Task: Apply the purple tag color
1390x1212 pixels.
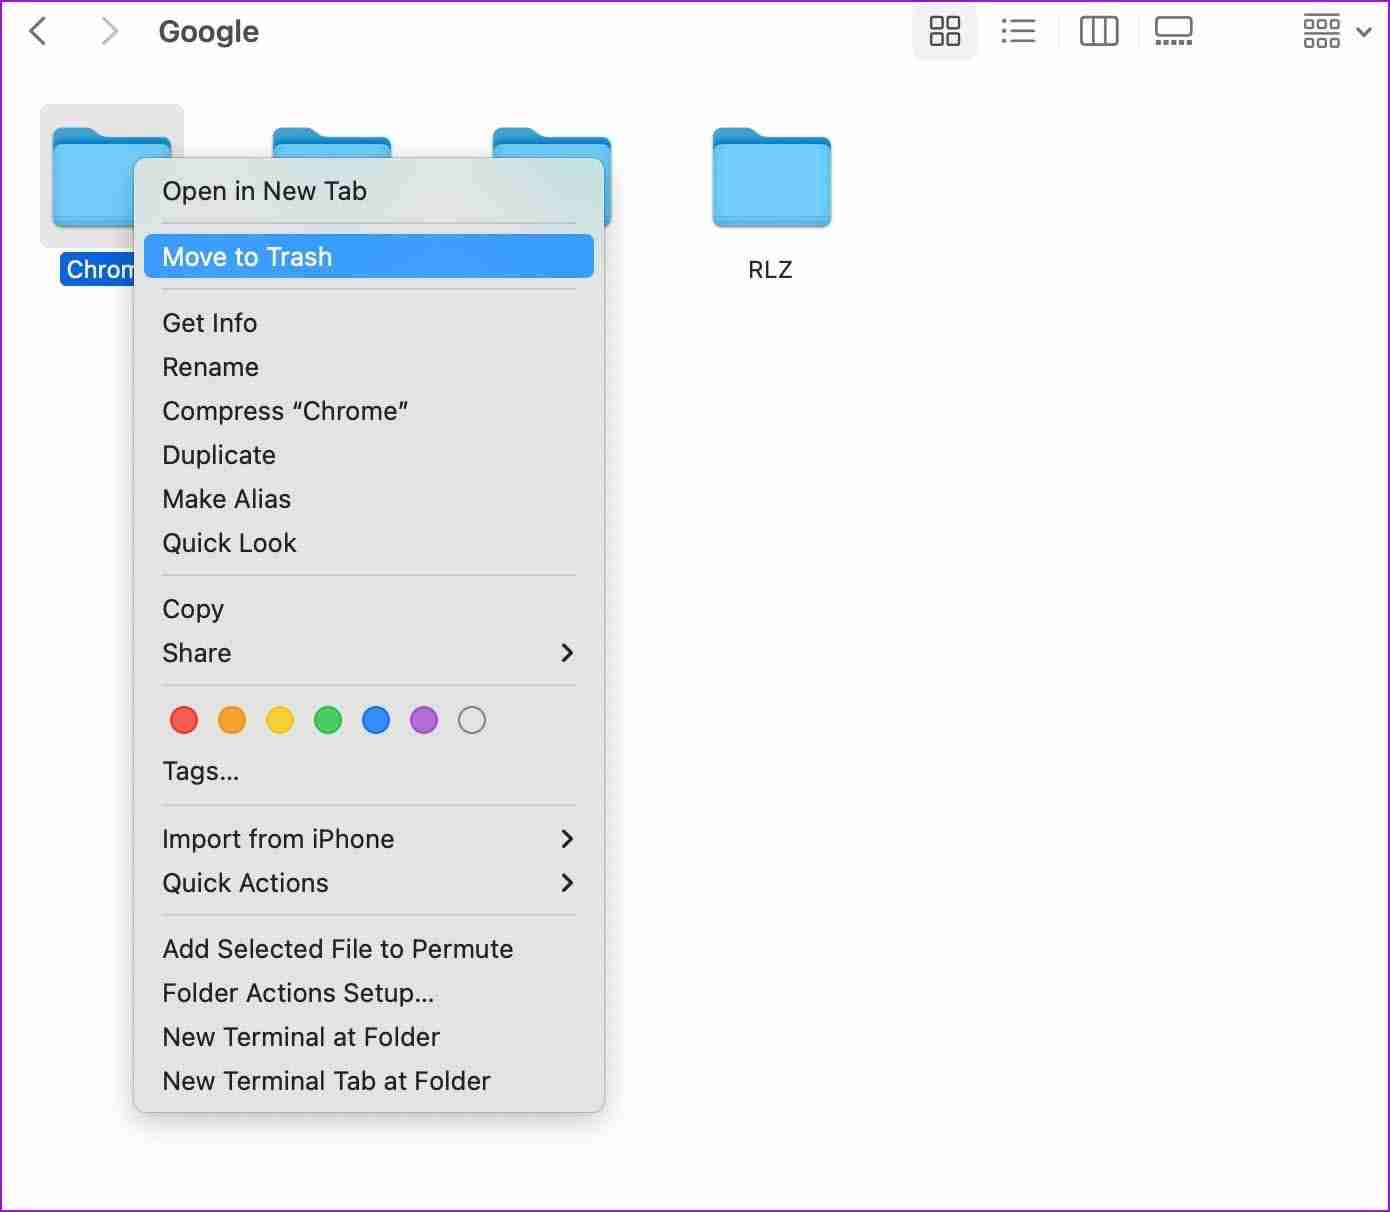Action: pyautogui.click(x=424, y=720)
